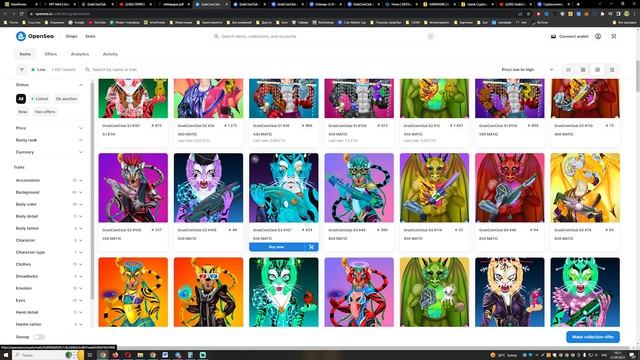Open purple-background red-haired tiger NFT thumbnail
The width and height of the screenshot is (640, 360).
click(133, 188)
